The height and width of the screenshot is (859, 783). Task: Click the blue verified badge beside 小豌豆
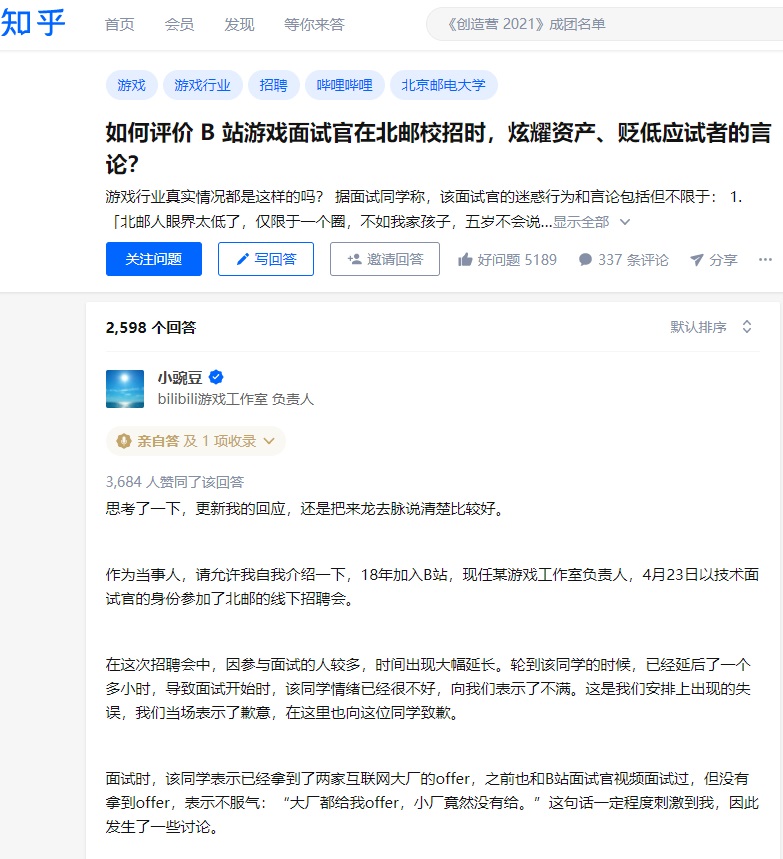pos(216,377)
